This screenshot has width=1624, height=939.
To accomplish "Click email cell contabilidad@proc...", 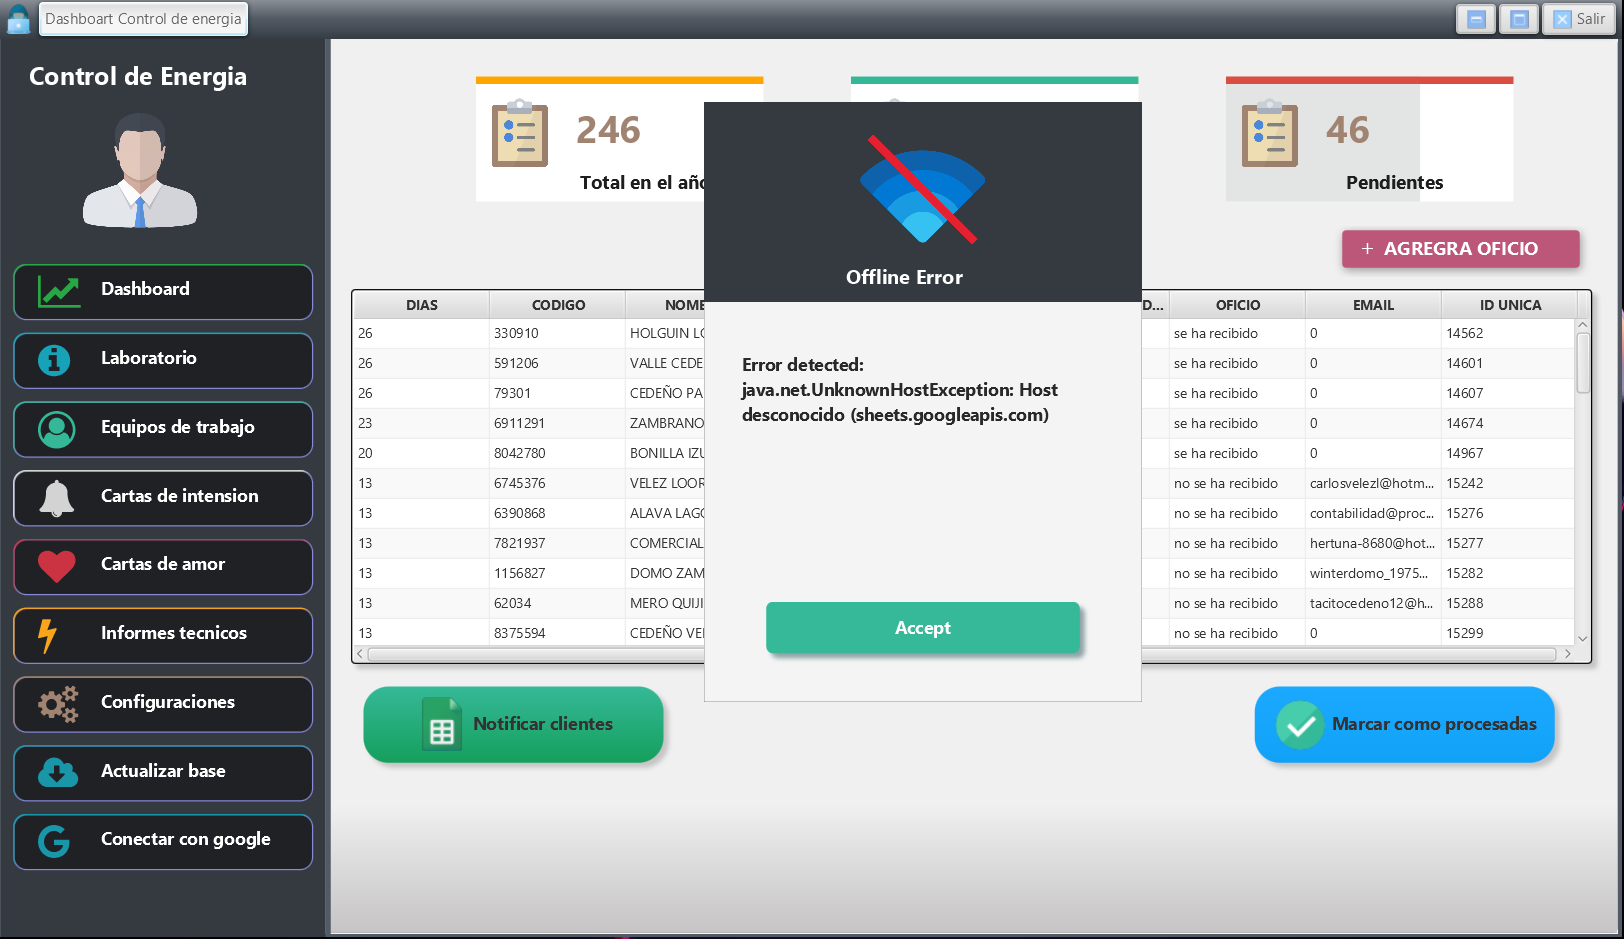I will click(x=1373, y=514).
